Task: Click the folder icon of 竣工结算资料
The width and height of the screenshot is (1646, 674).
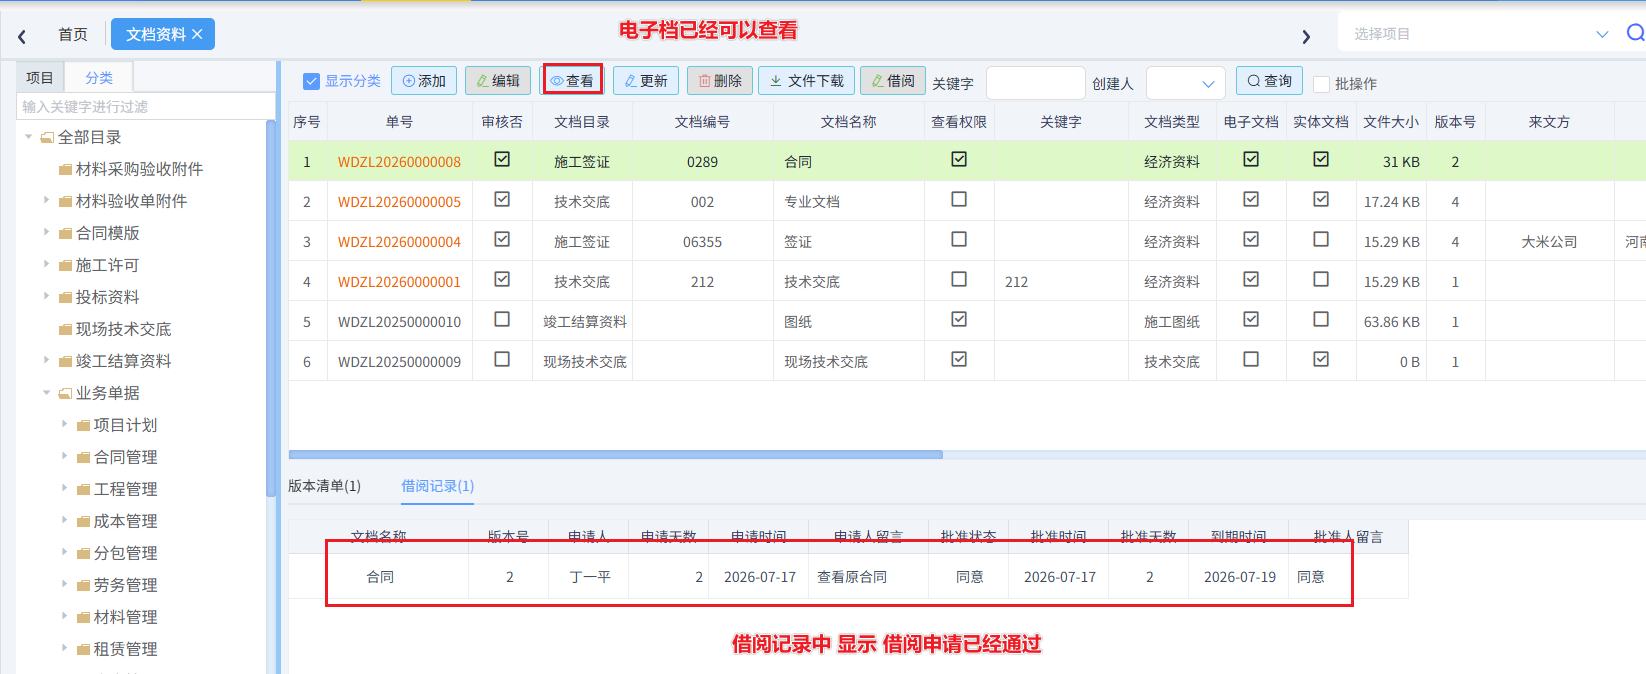Action: point(65,361)
